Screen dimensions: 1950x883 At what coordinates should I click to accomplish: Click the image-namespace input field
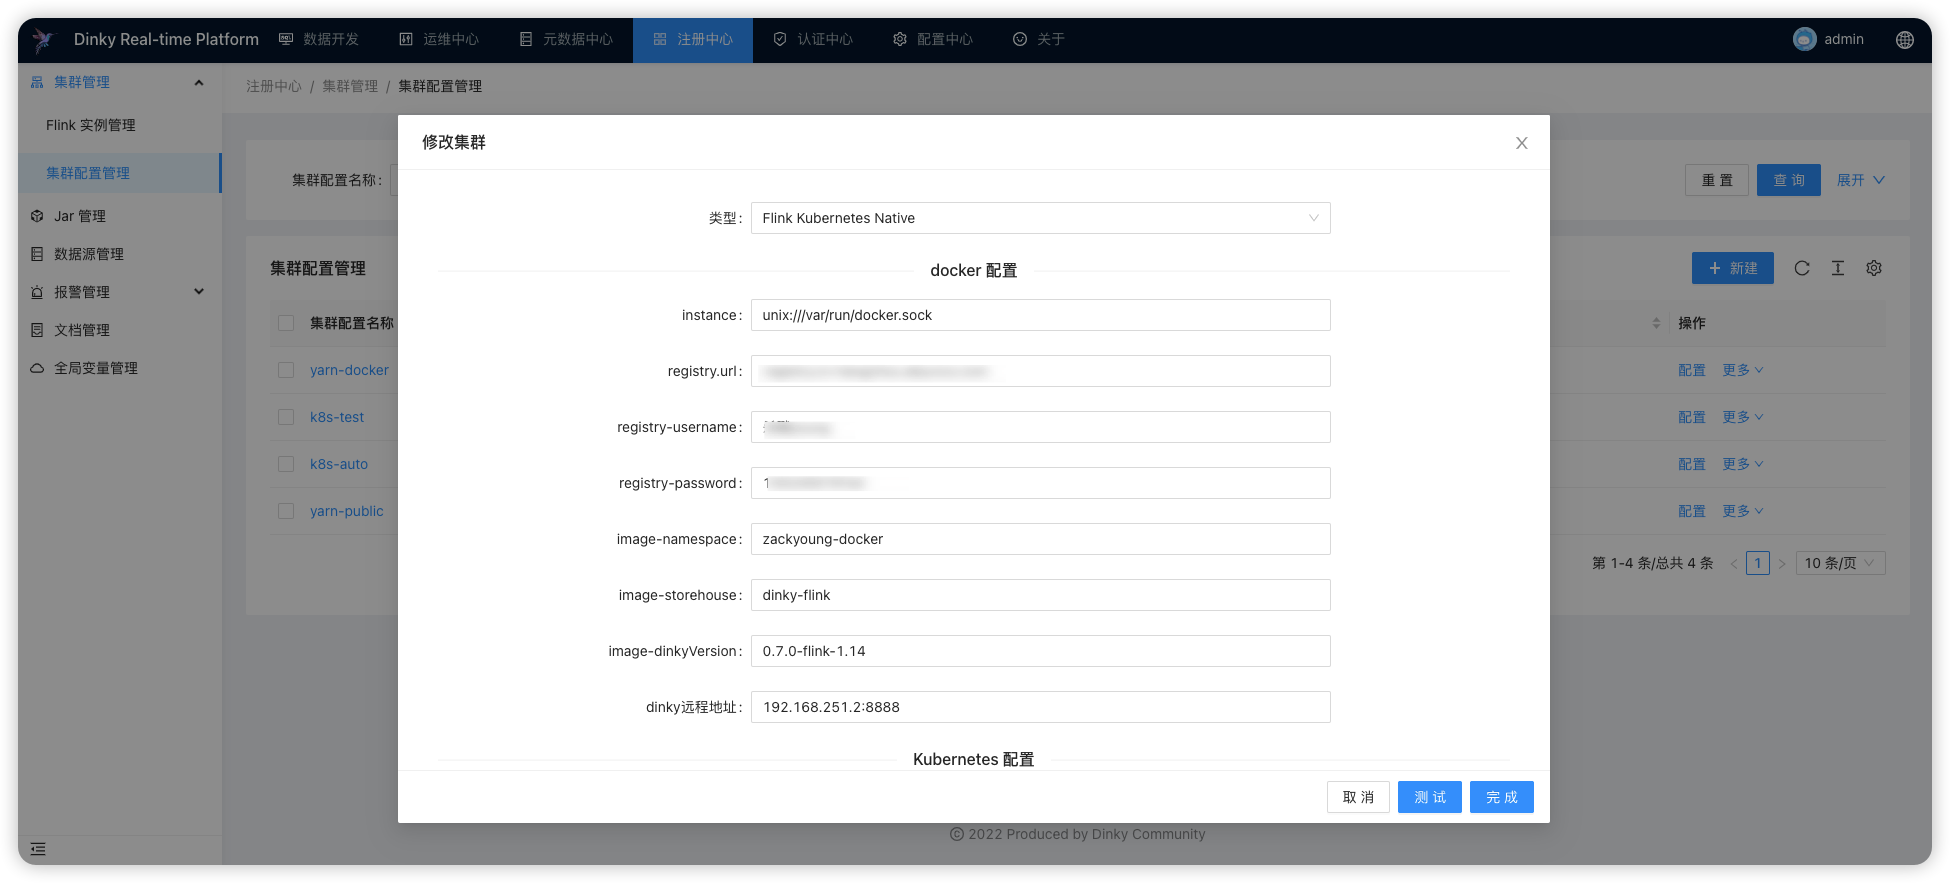coord(1040,539)
